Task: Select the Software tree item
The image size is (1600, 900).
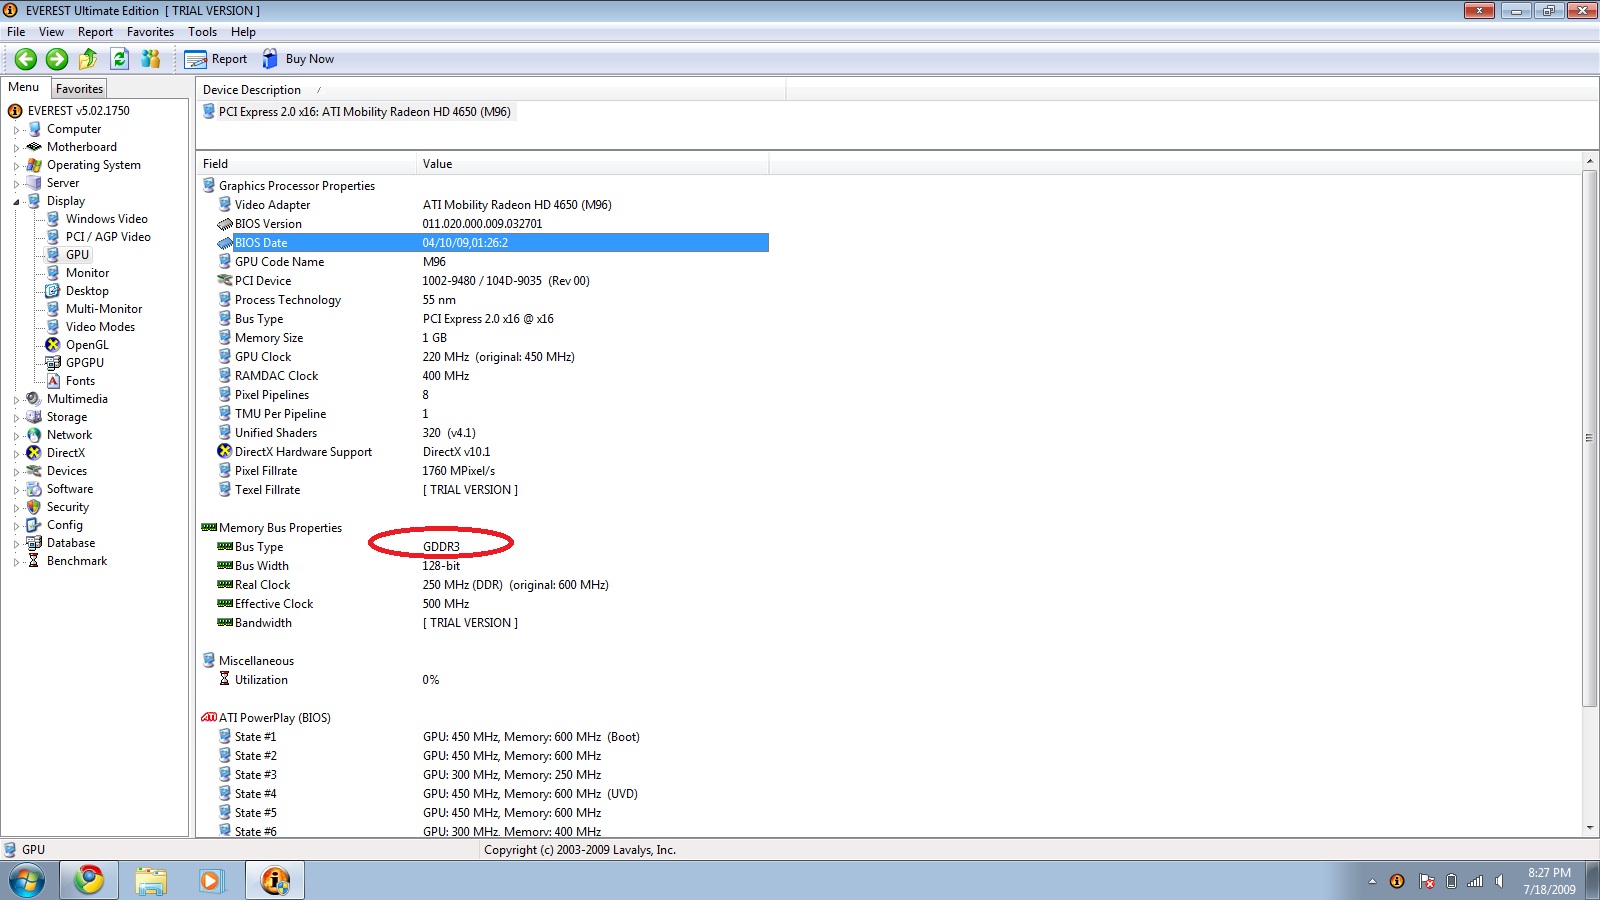Action: point(70,489)
